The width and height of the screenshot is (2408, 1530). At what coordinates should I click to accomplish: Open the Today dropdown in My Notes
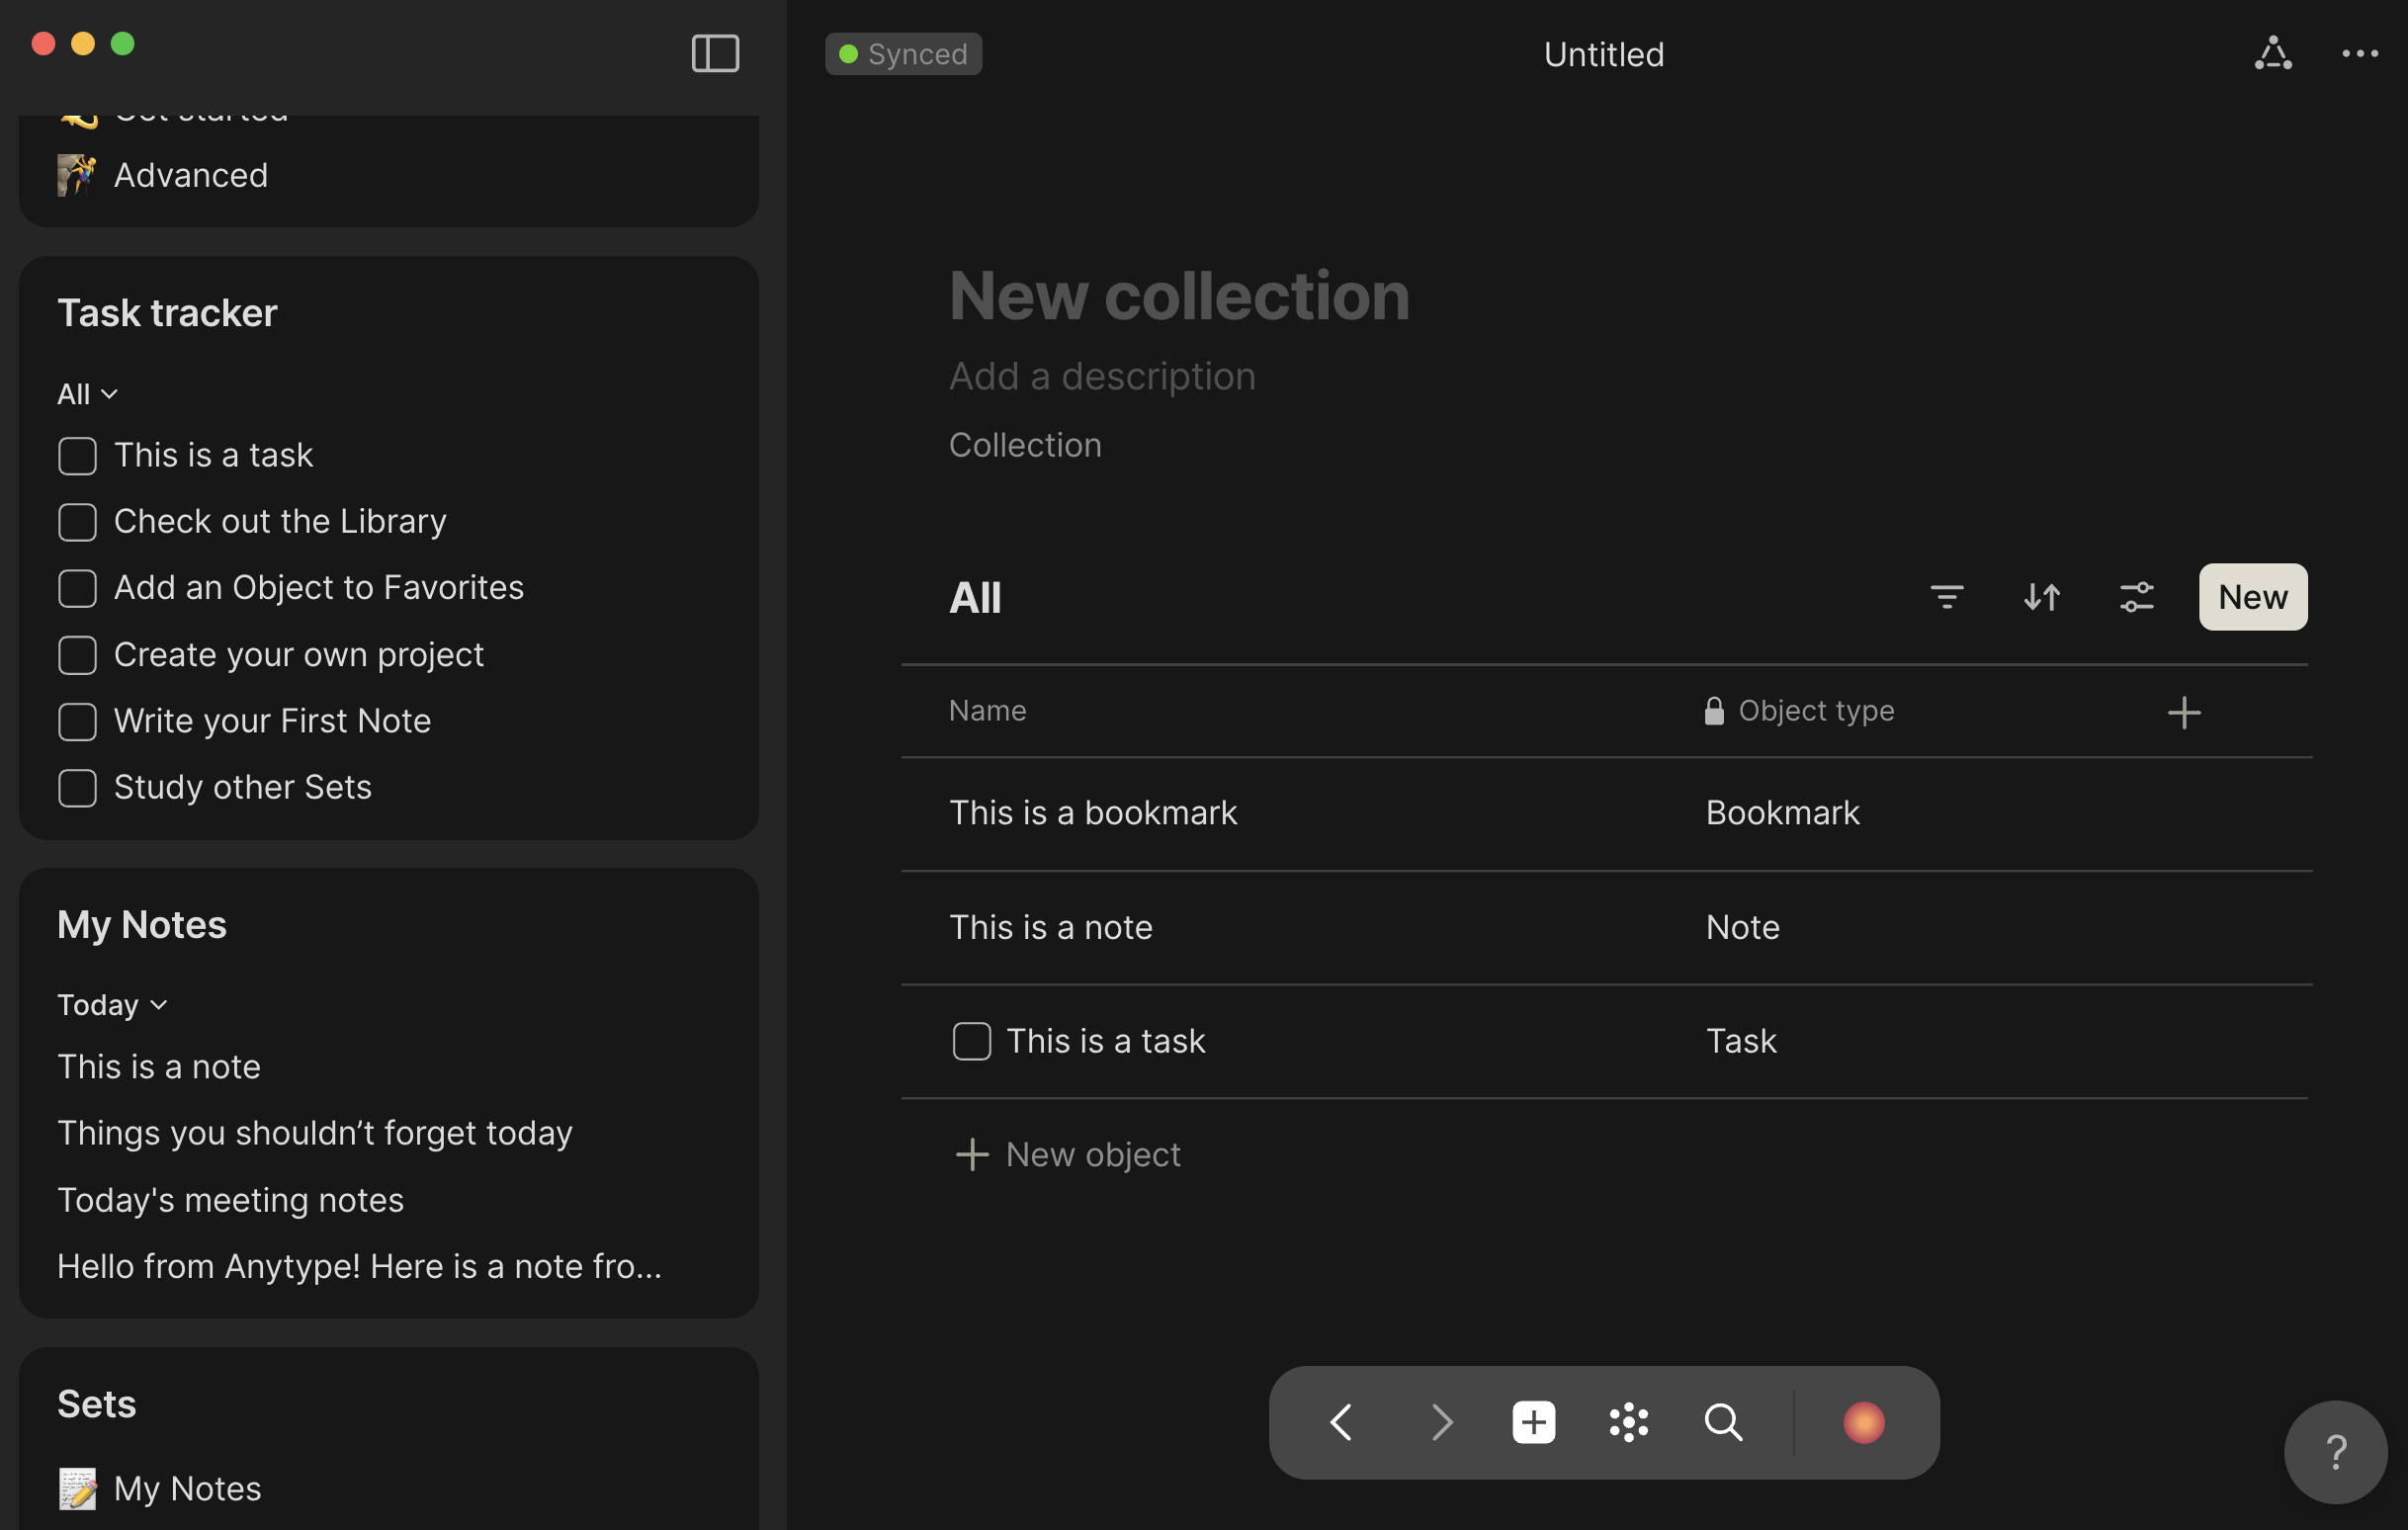[x=111, y=1004]
